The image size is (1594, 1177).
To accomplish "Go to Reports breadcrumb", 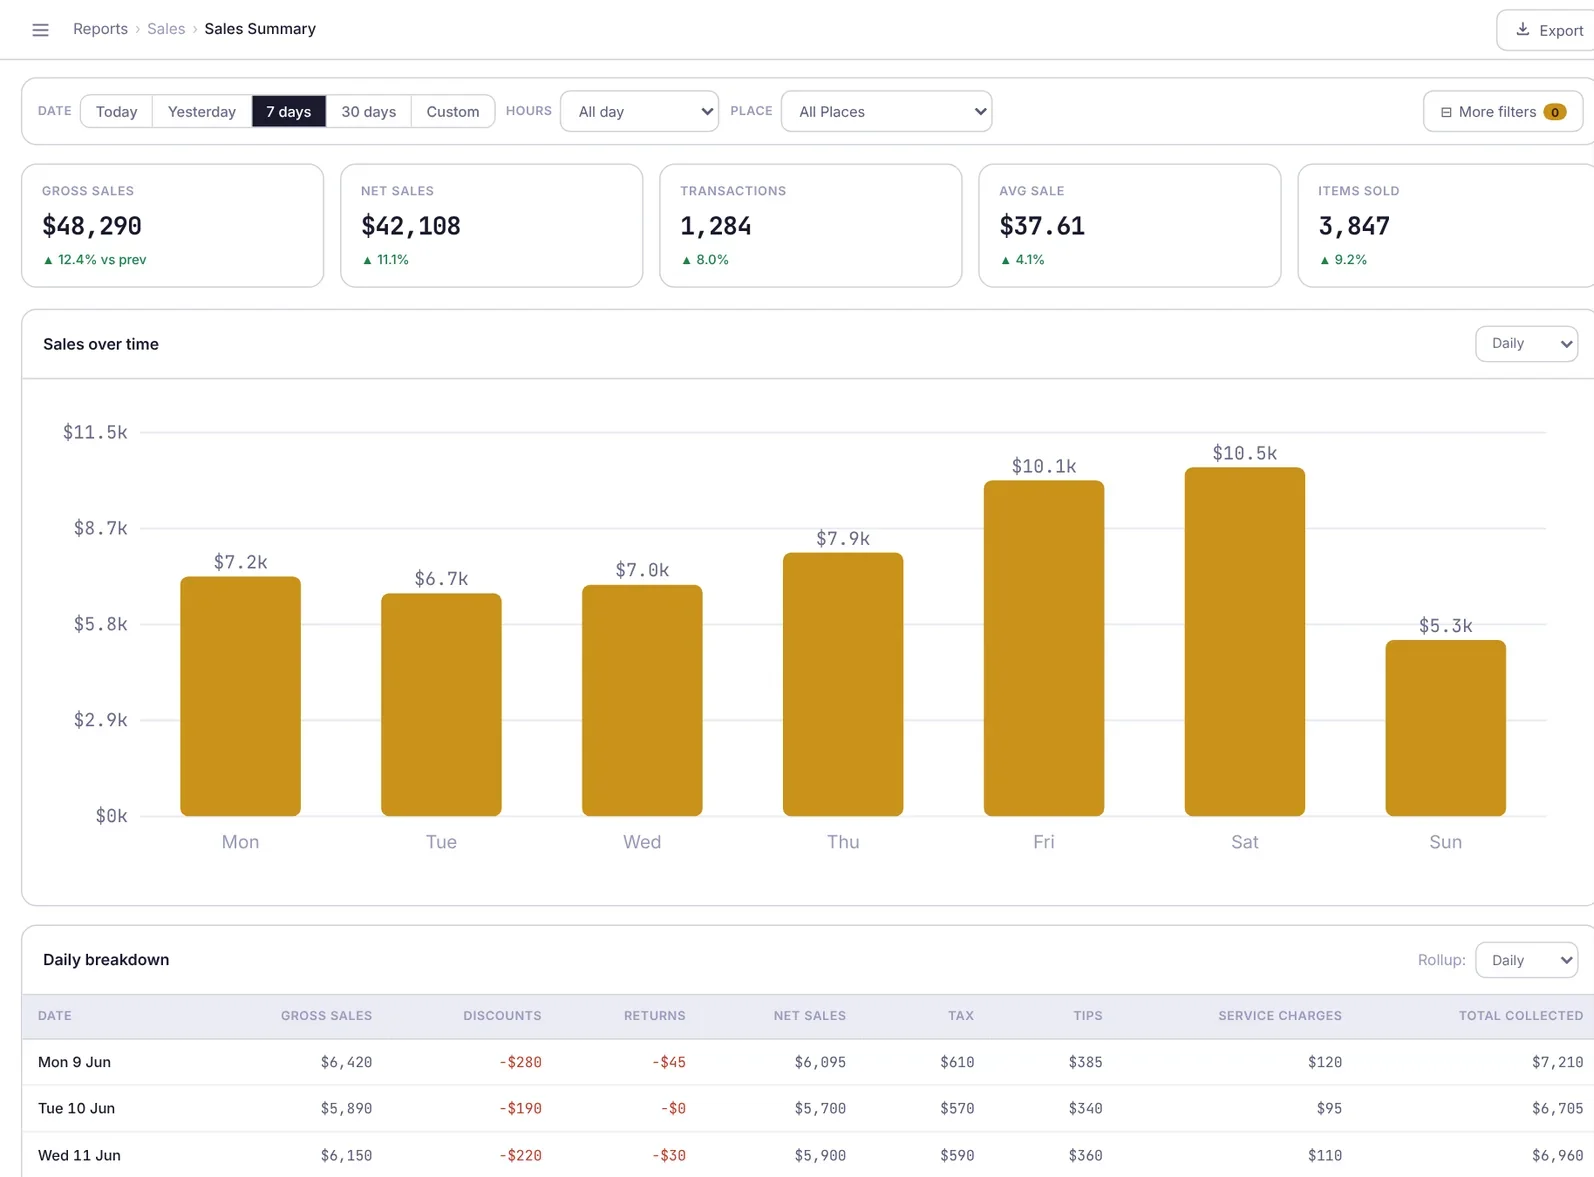I will (100, 29).
